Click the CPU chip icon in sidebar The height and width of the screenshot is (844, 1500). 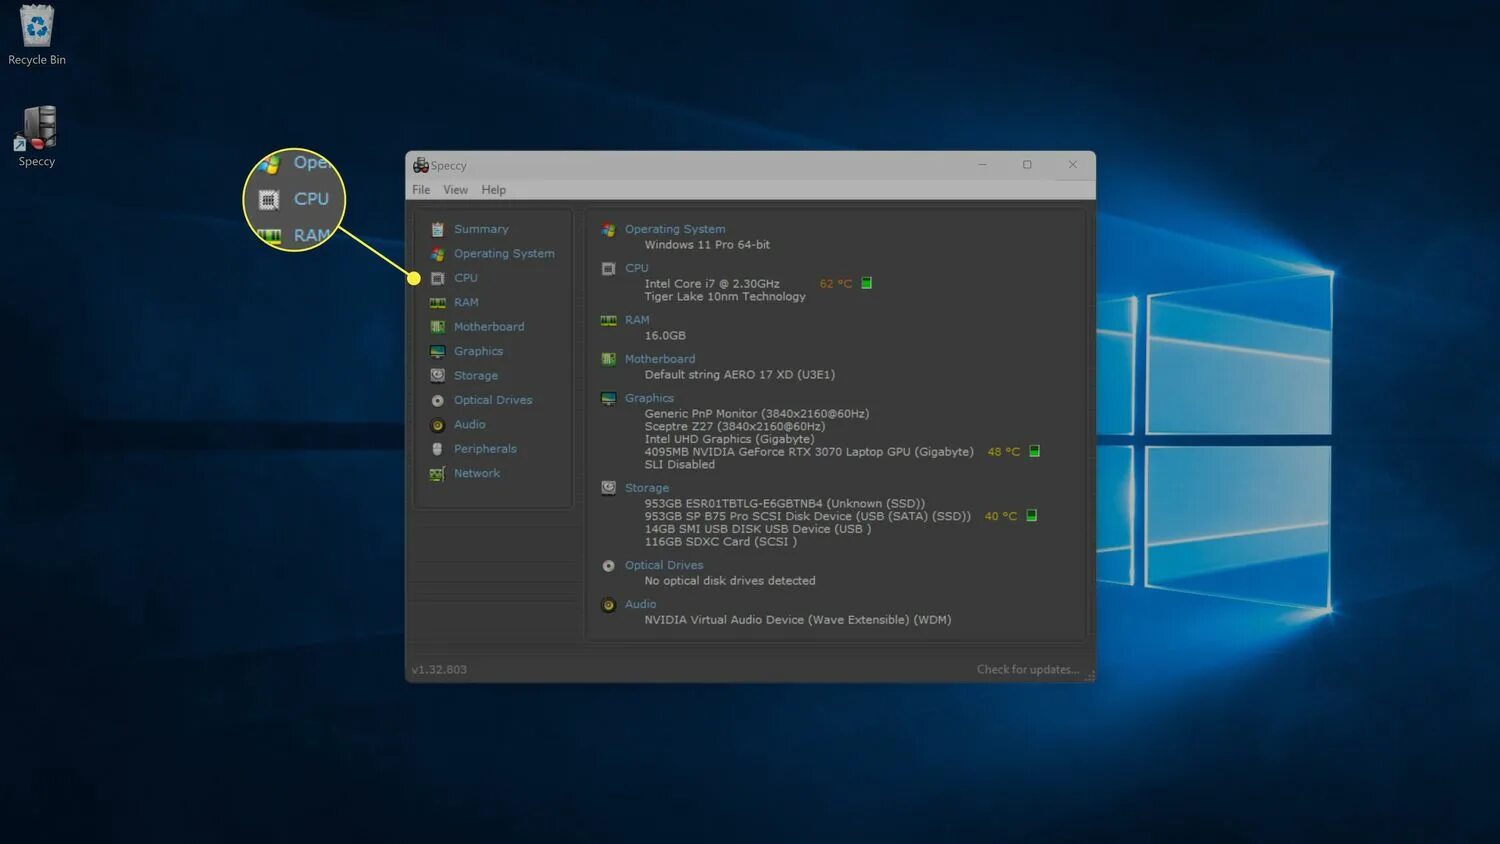437,278
